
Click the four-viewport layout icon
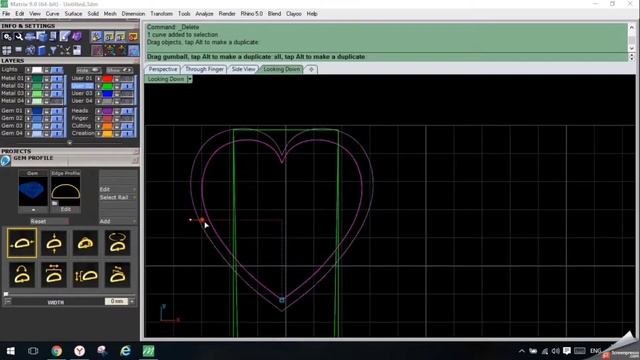7,50
